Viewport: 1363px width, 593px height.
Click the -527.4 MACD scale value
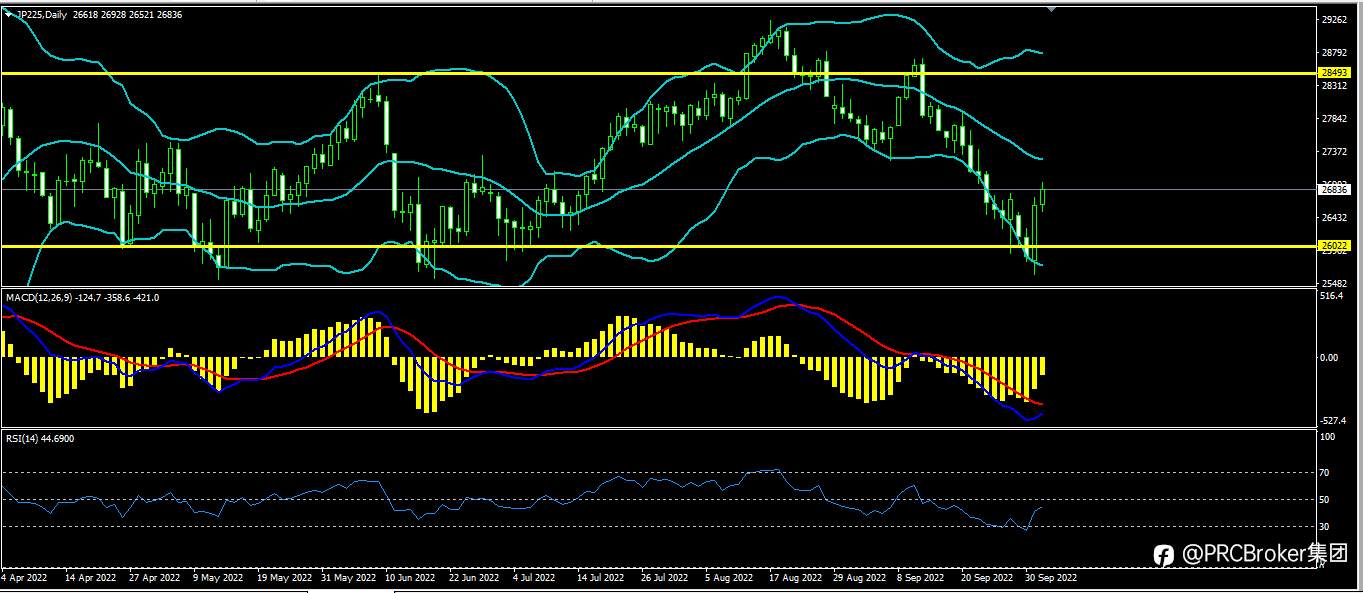(x=1333, y=420)
